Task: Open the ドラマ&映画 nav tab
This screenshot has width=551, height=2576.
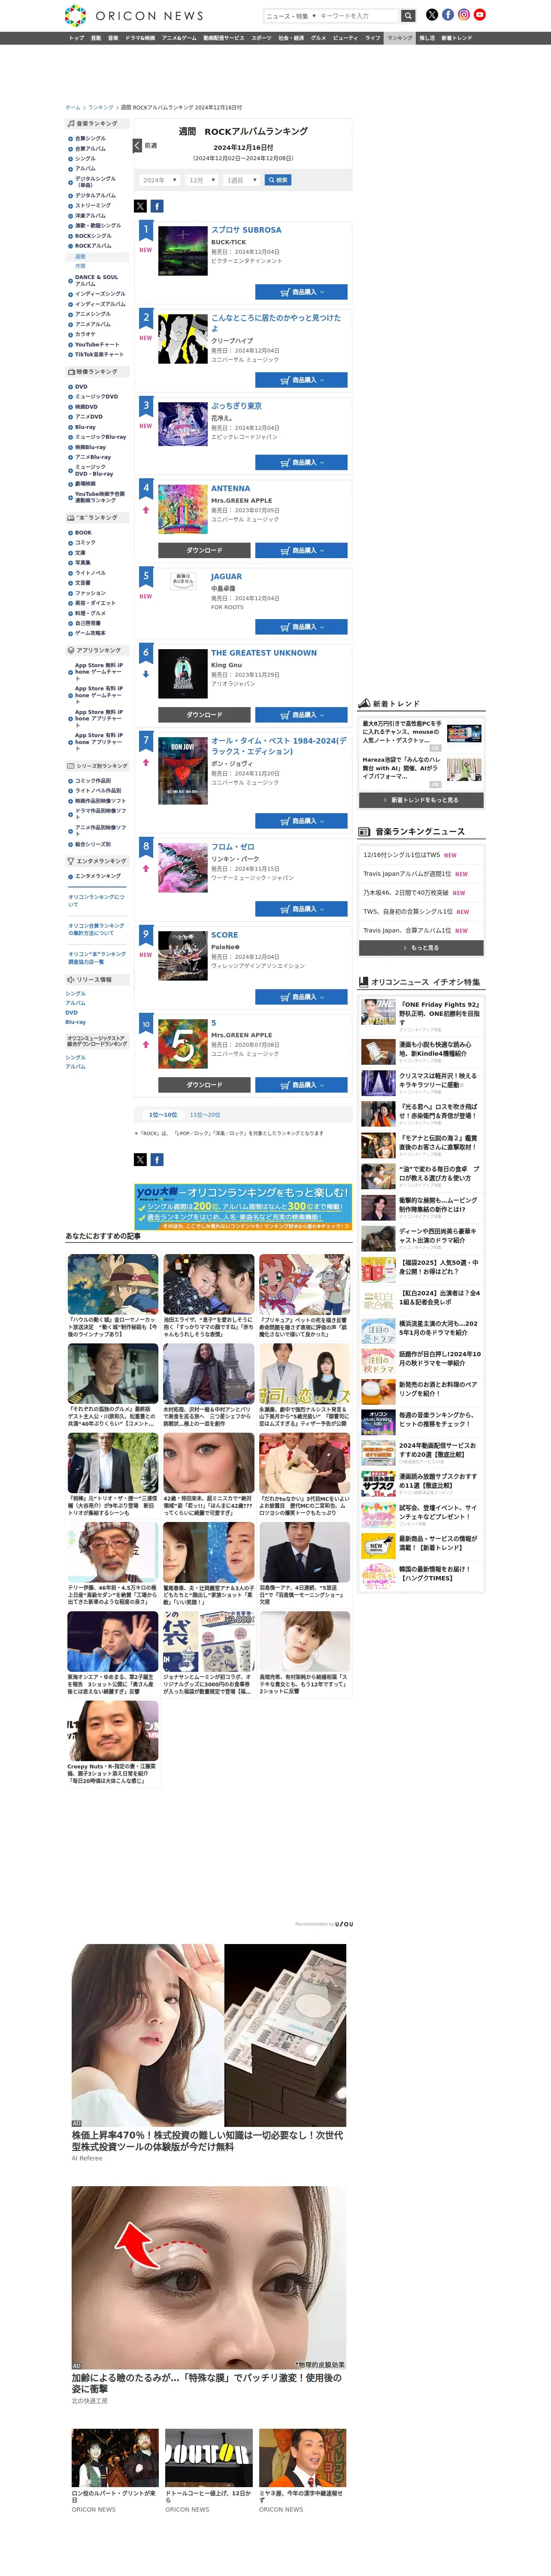Action: tap(140, 38)
